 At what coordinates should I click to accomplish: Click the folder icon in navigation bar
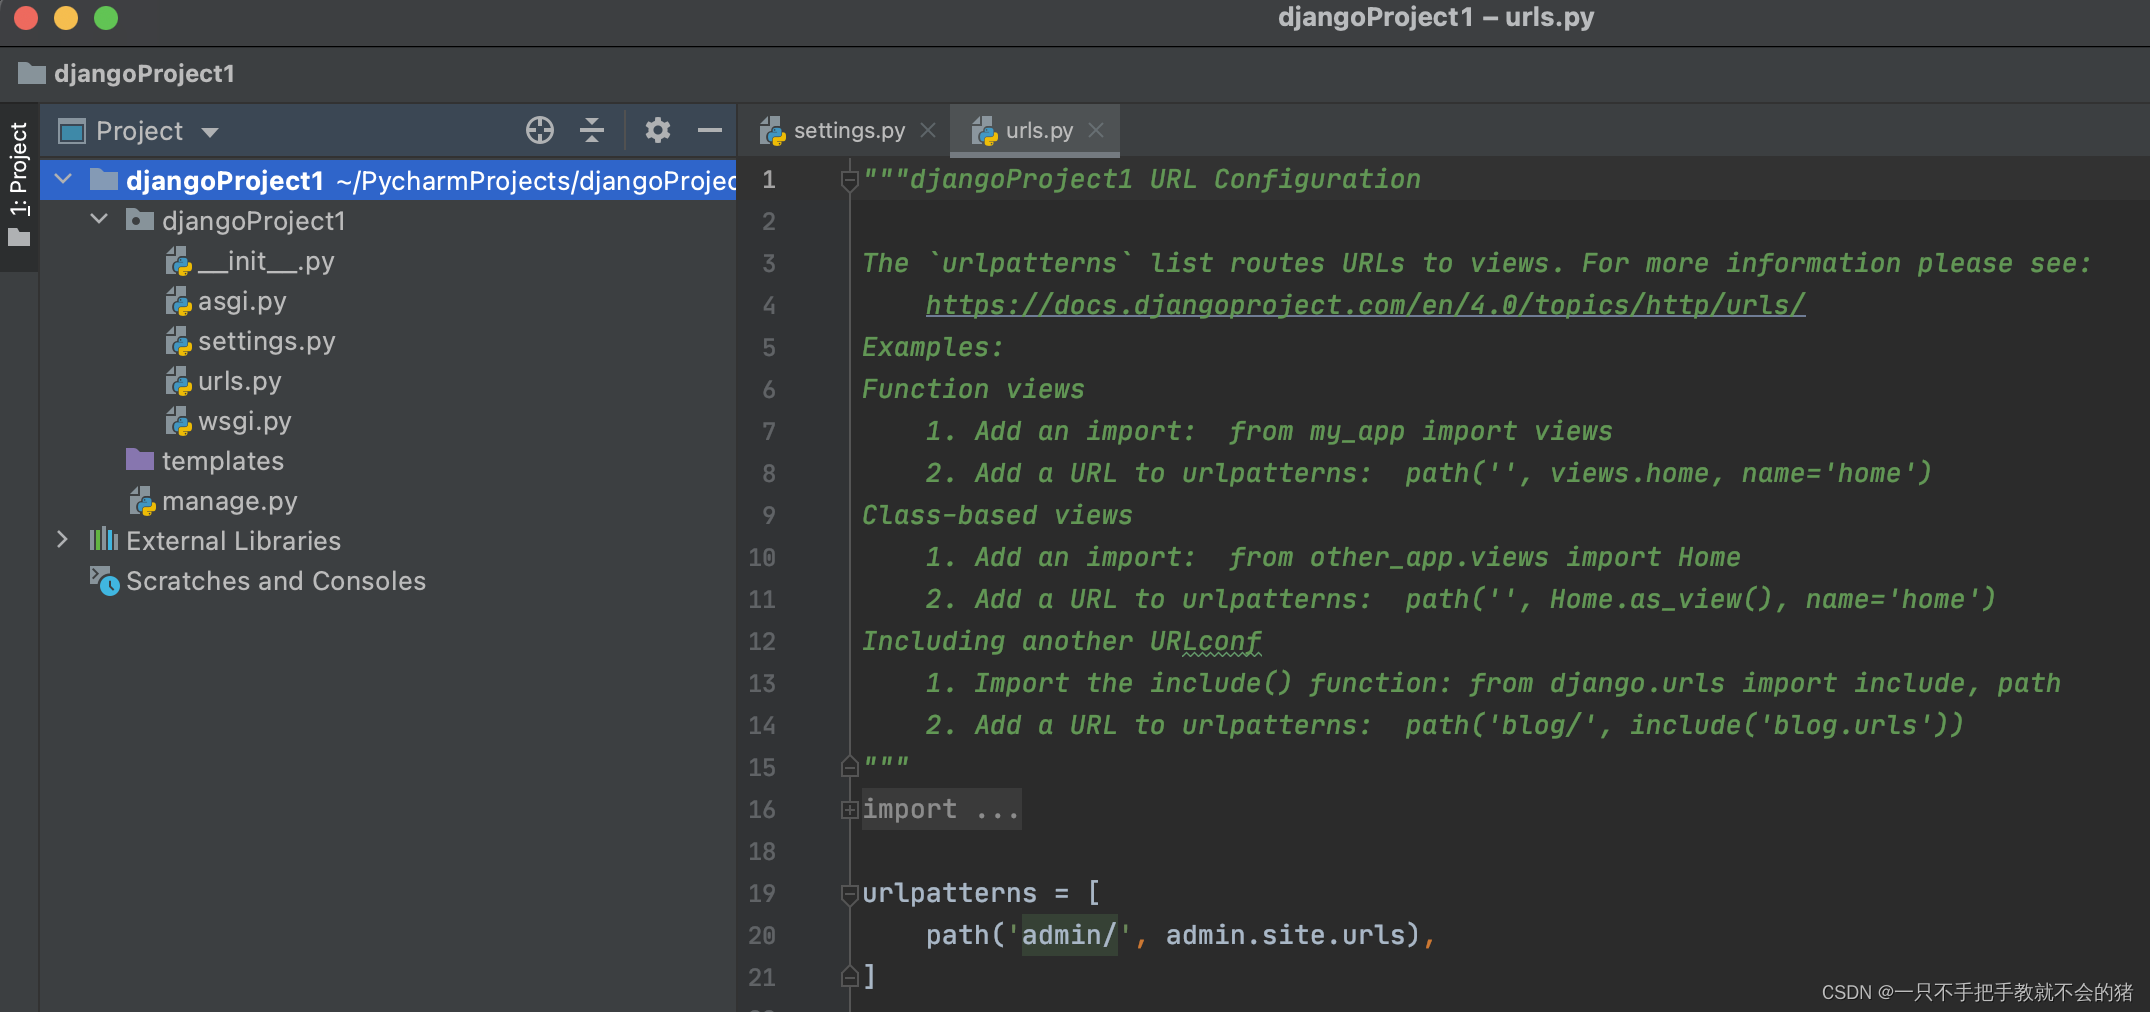32,73
